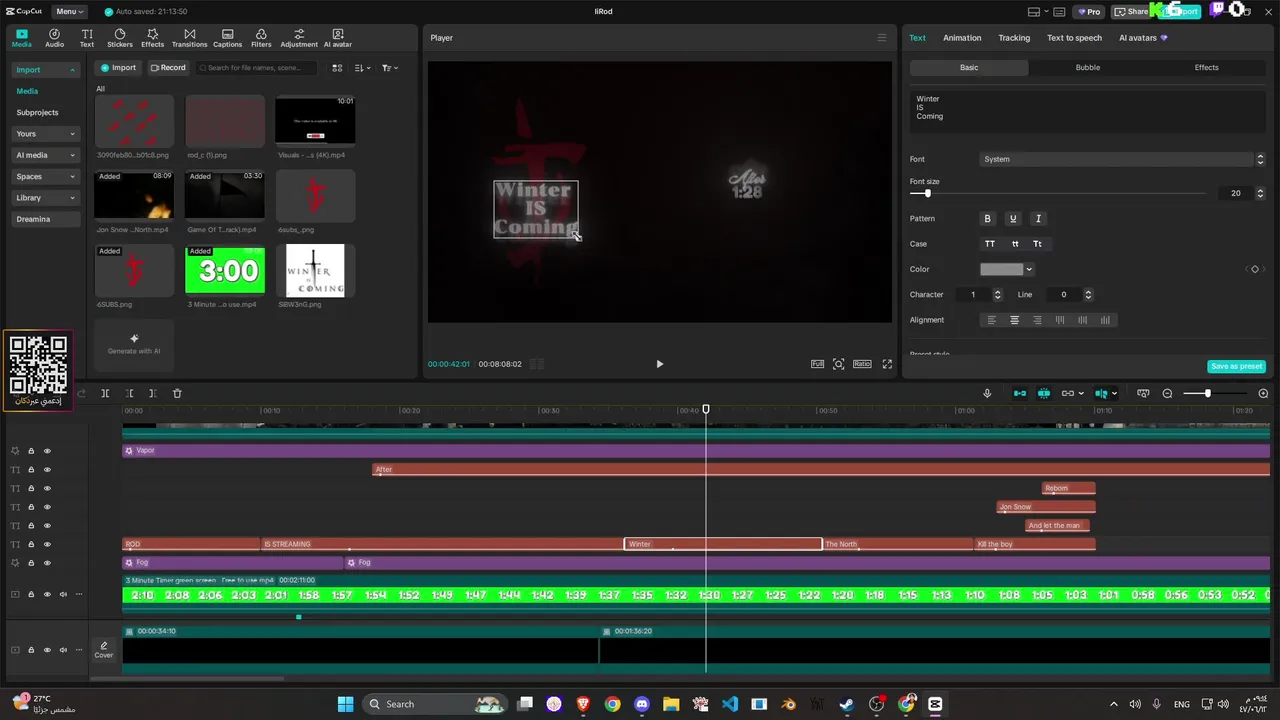Click the media search input field
The image size is (1280, 720).
tap(256, 68)
